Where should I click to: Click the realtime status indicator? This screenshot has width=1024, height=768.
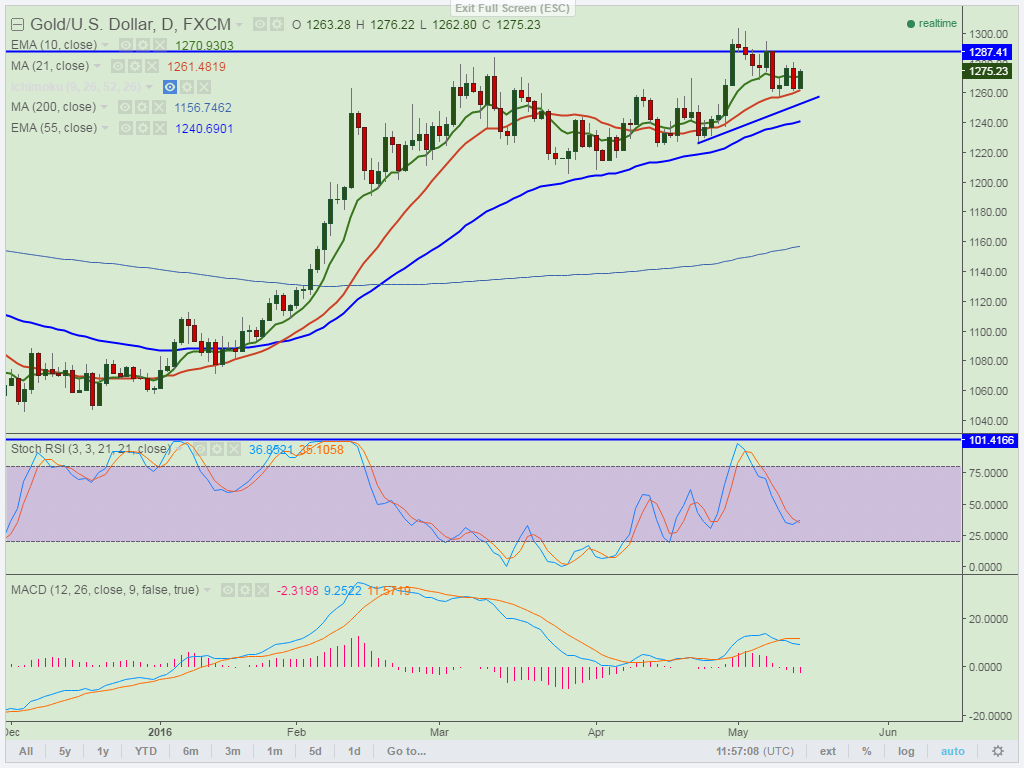pos(932,24)
